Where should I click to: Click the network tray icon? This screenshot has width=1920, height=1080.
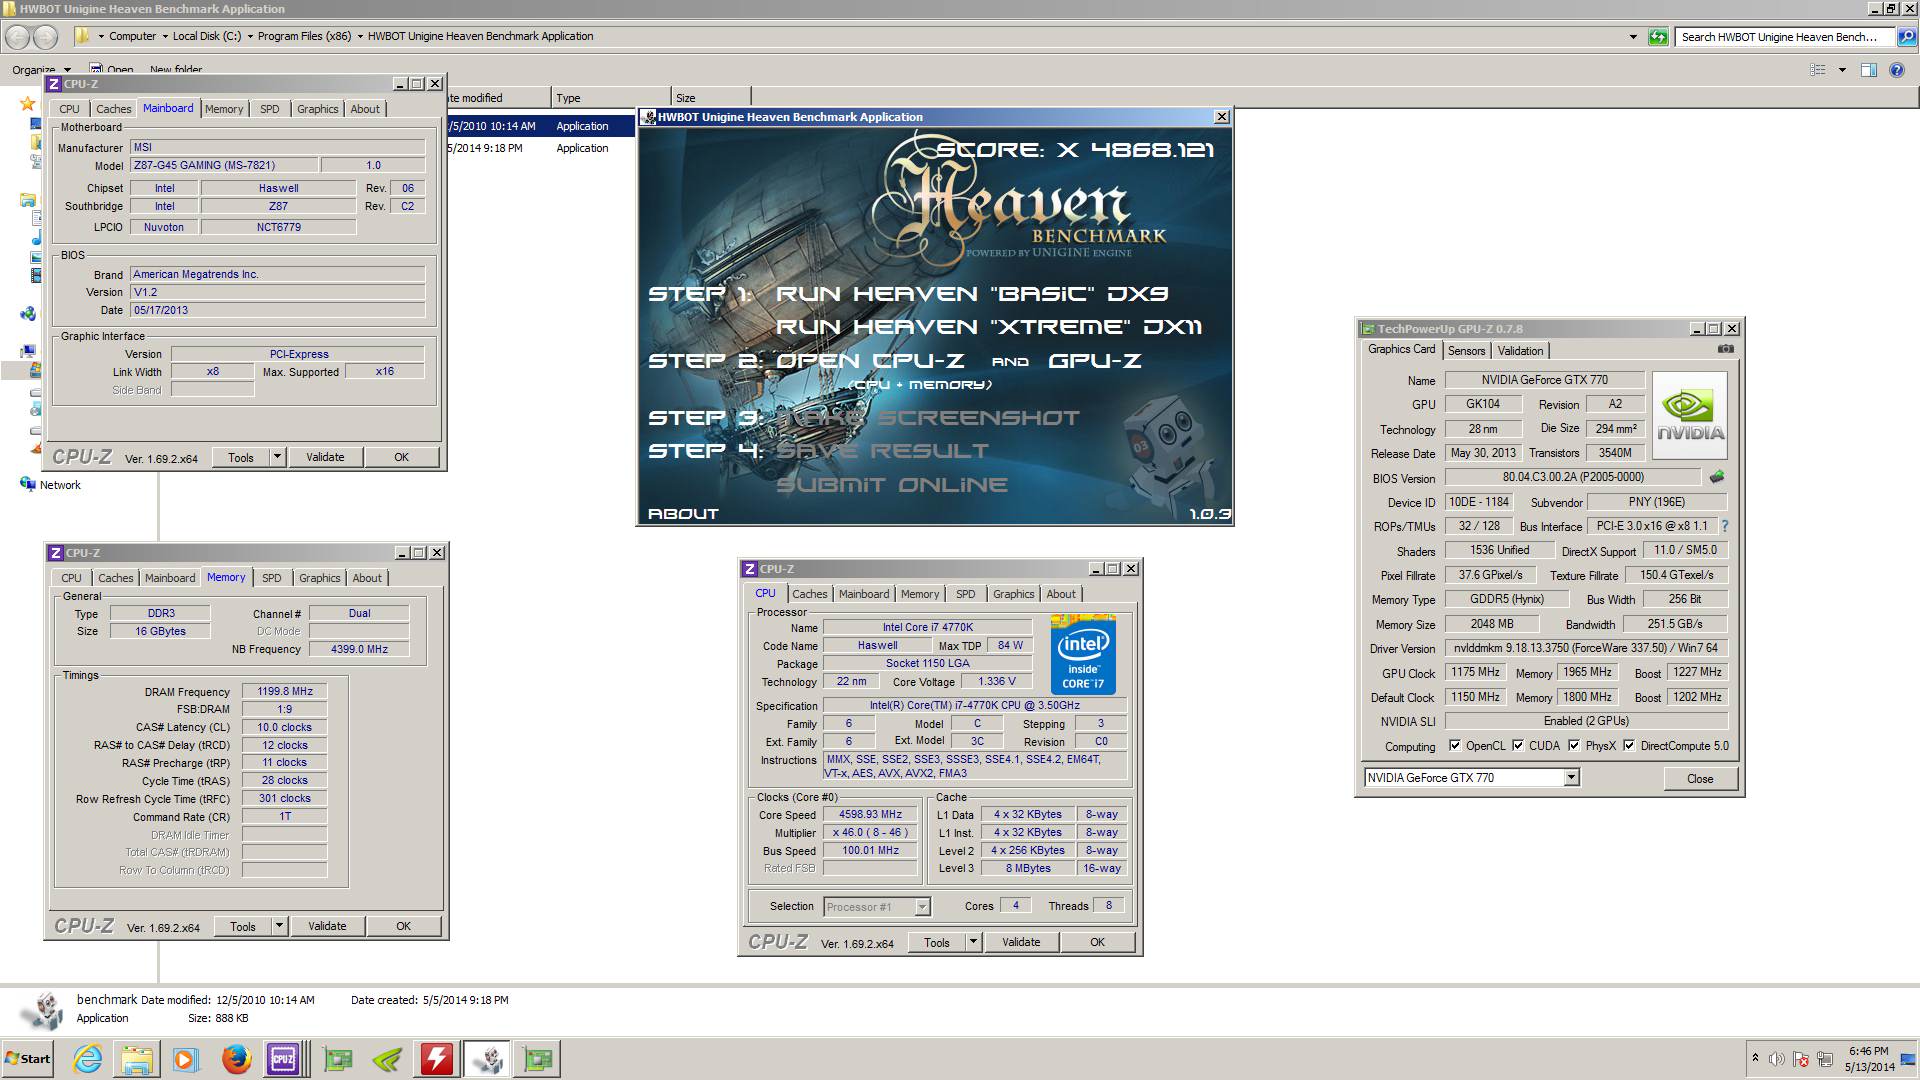tap(1825, 1059)
